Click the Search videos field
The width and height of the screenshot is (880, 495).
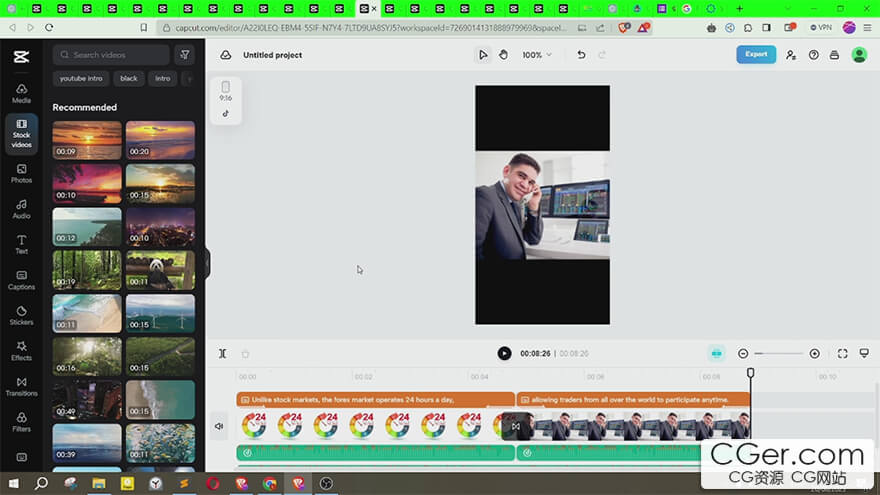pos(111,55)
